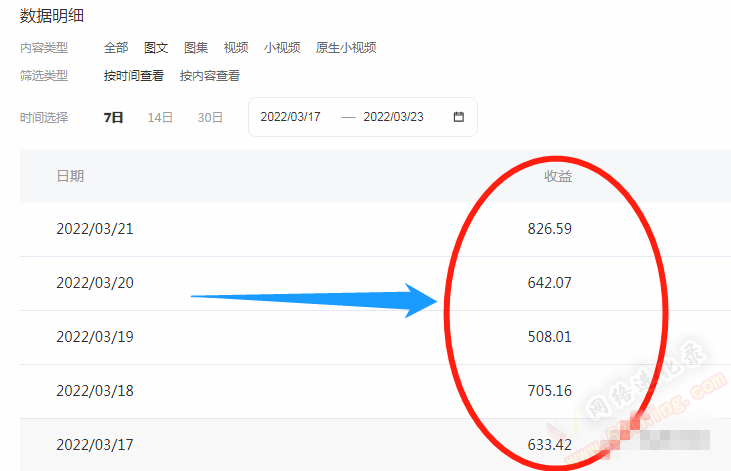The image size is (731, 471).
Task: Click the 收益 column header
Action: (558, 176)
